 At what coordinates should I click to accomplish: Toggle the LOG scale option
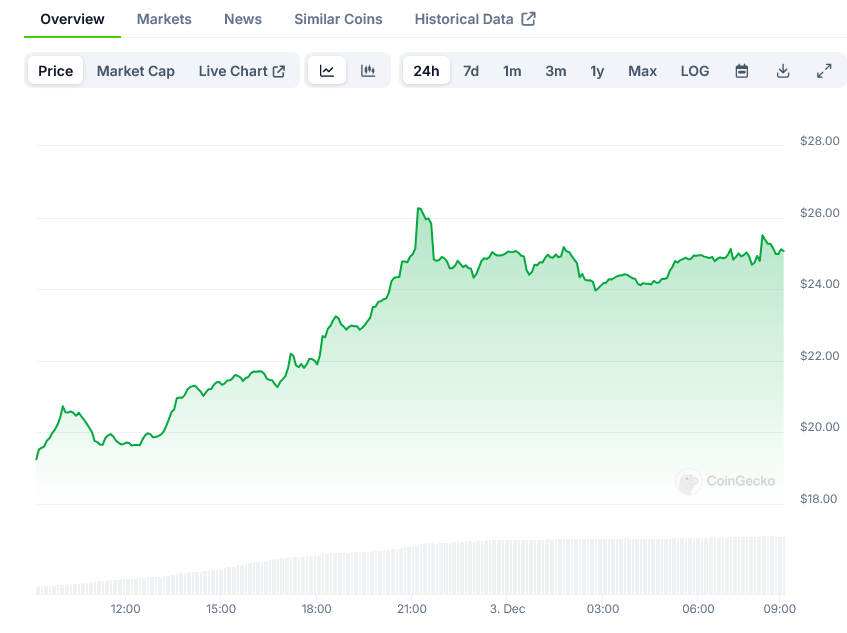pyautogui.click(x=695, y=71)
